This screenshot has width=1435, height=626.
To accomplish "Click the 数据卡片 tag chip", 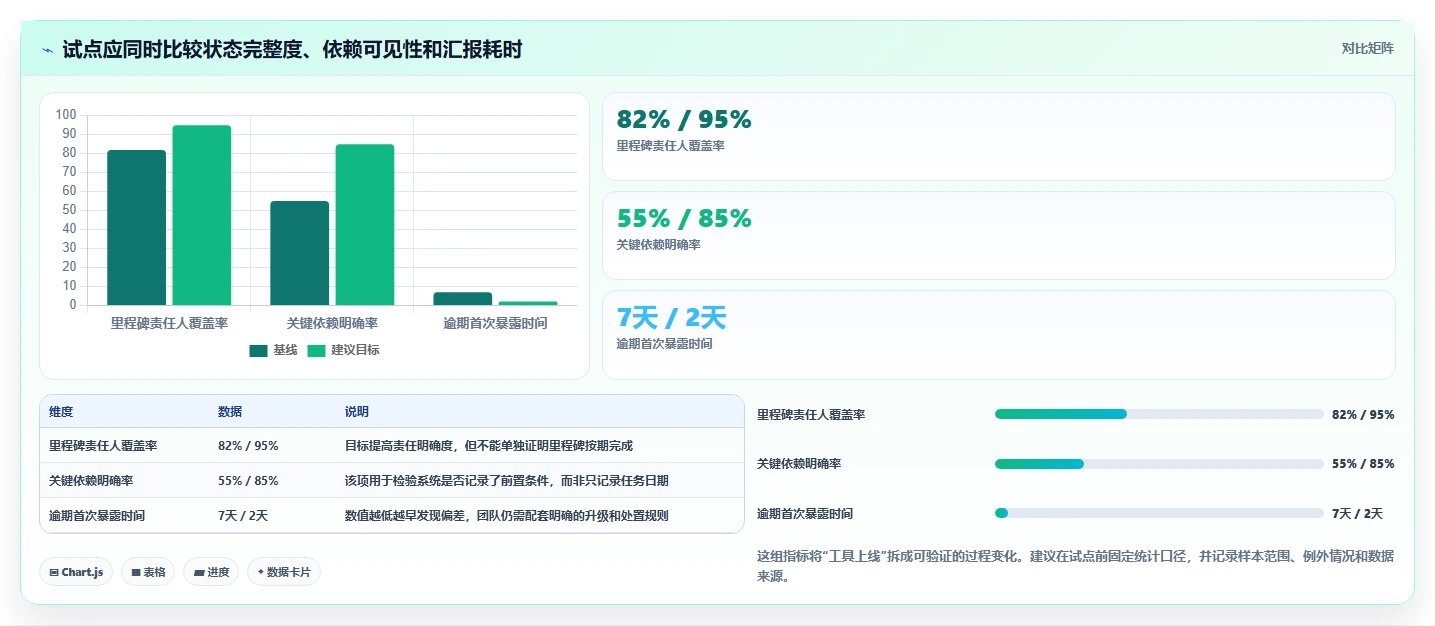I will coord(284,572).
